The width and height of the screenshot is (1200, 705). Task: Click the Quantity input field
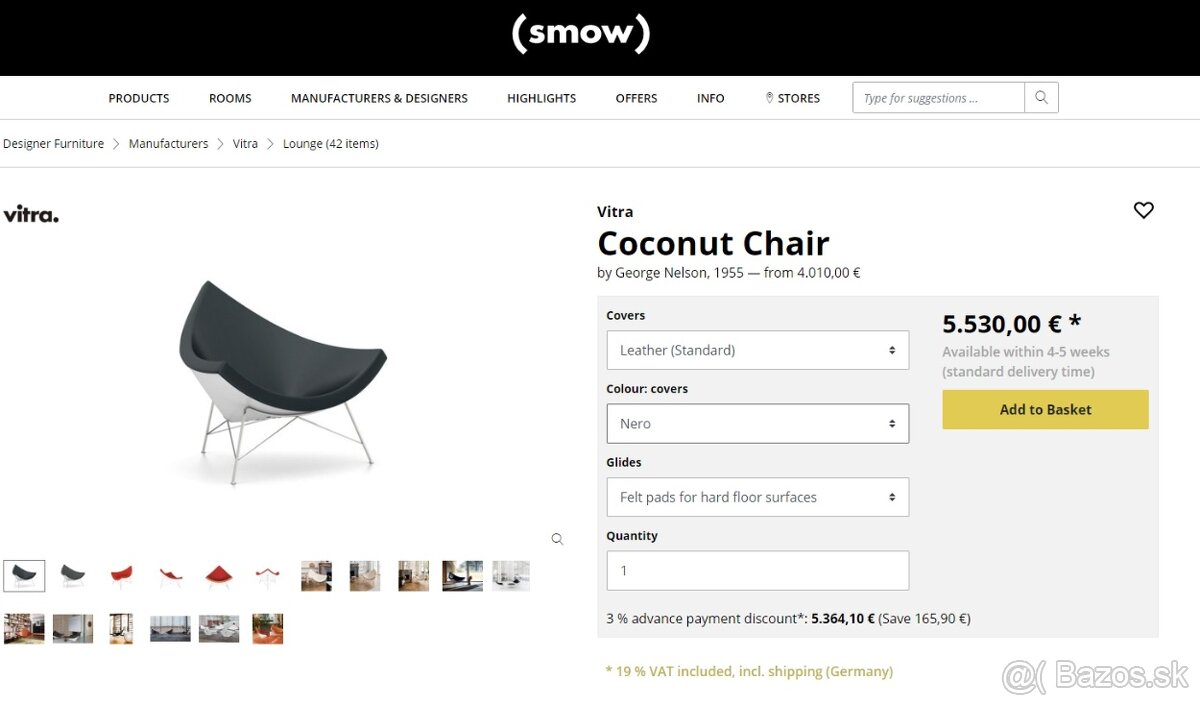[x=757, y=570]
